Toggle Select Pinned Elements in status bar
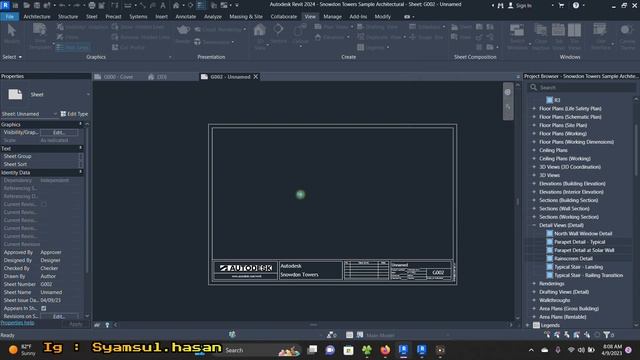Viewport: 640px width, 360px height. (567, 335)
